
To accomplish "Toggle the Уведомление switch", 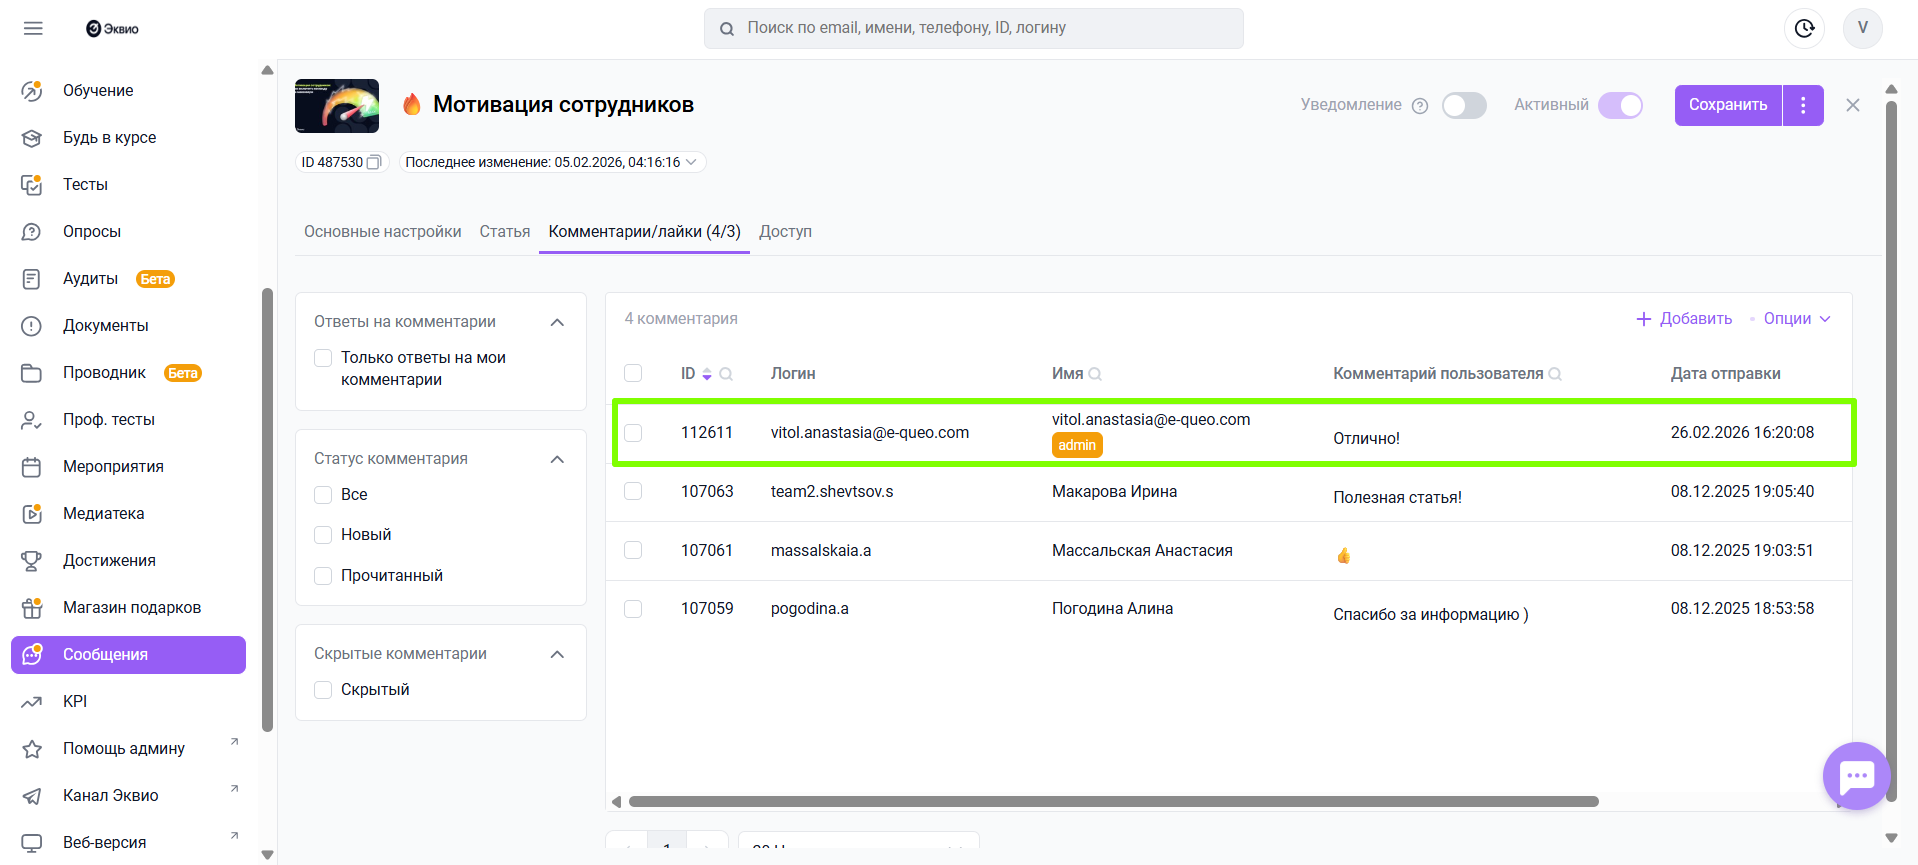I will coord(1464,105).
